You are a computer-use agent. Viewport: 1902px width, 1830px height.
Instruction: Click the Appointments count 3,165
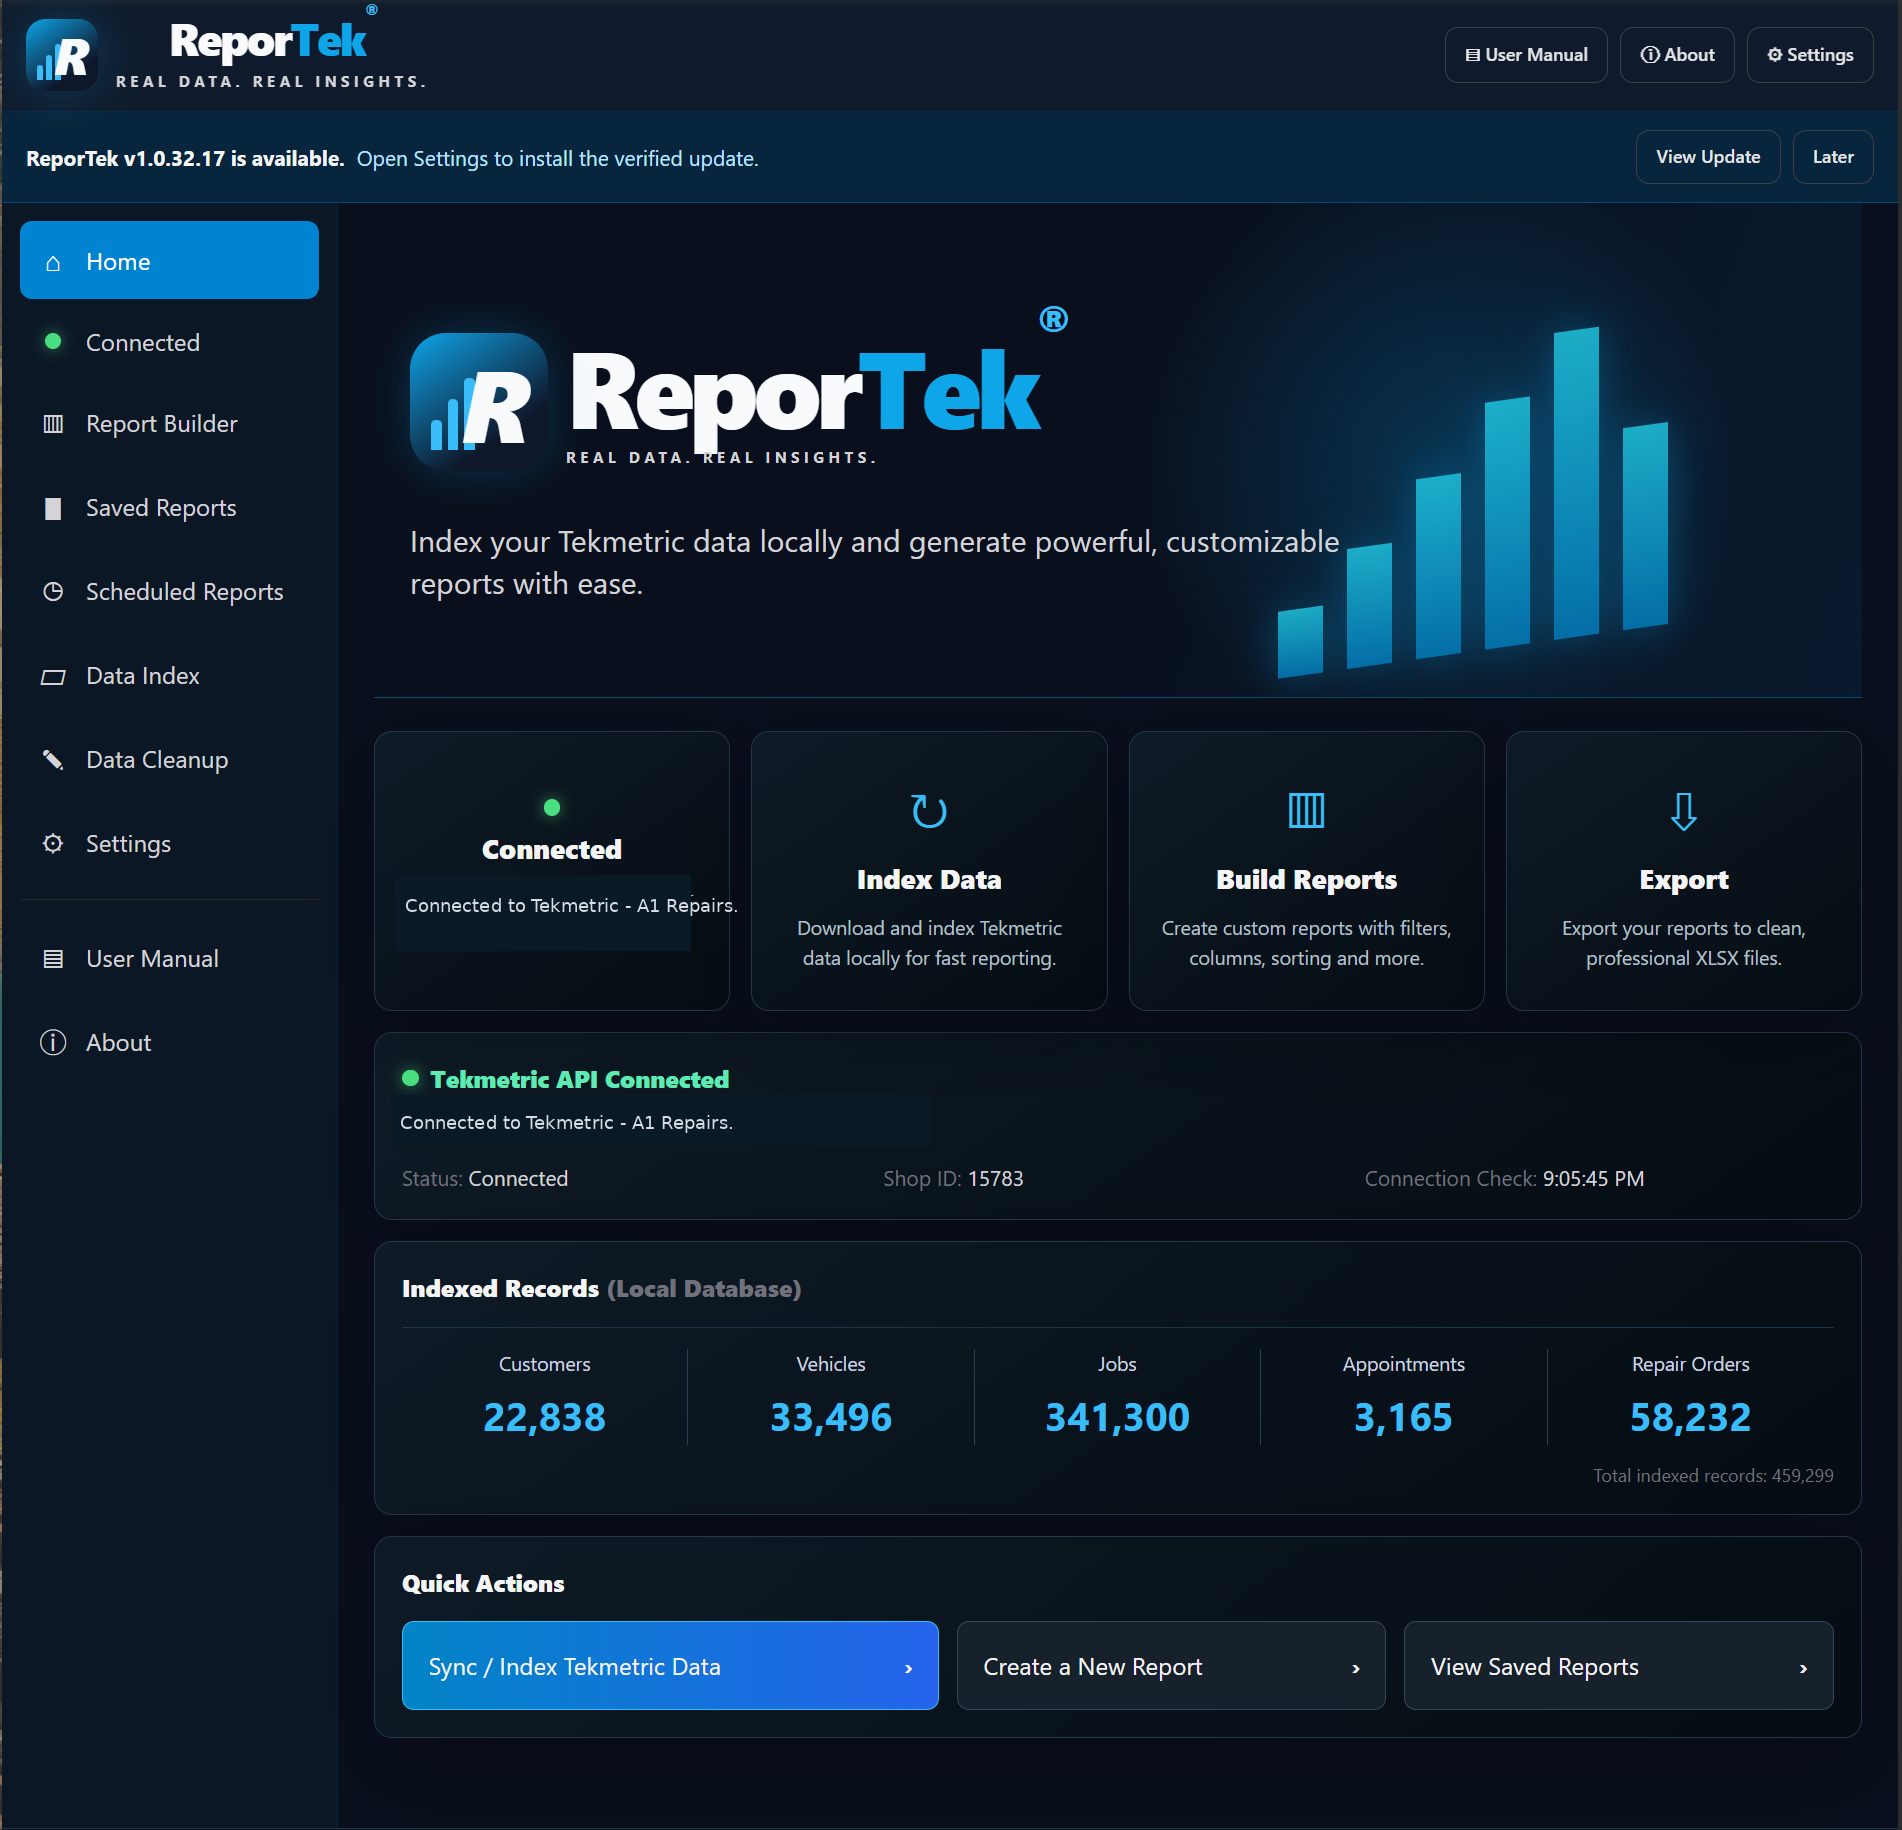click(x=1403, y=1417)
